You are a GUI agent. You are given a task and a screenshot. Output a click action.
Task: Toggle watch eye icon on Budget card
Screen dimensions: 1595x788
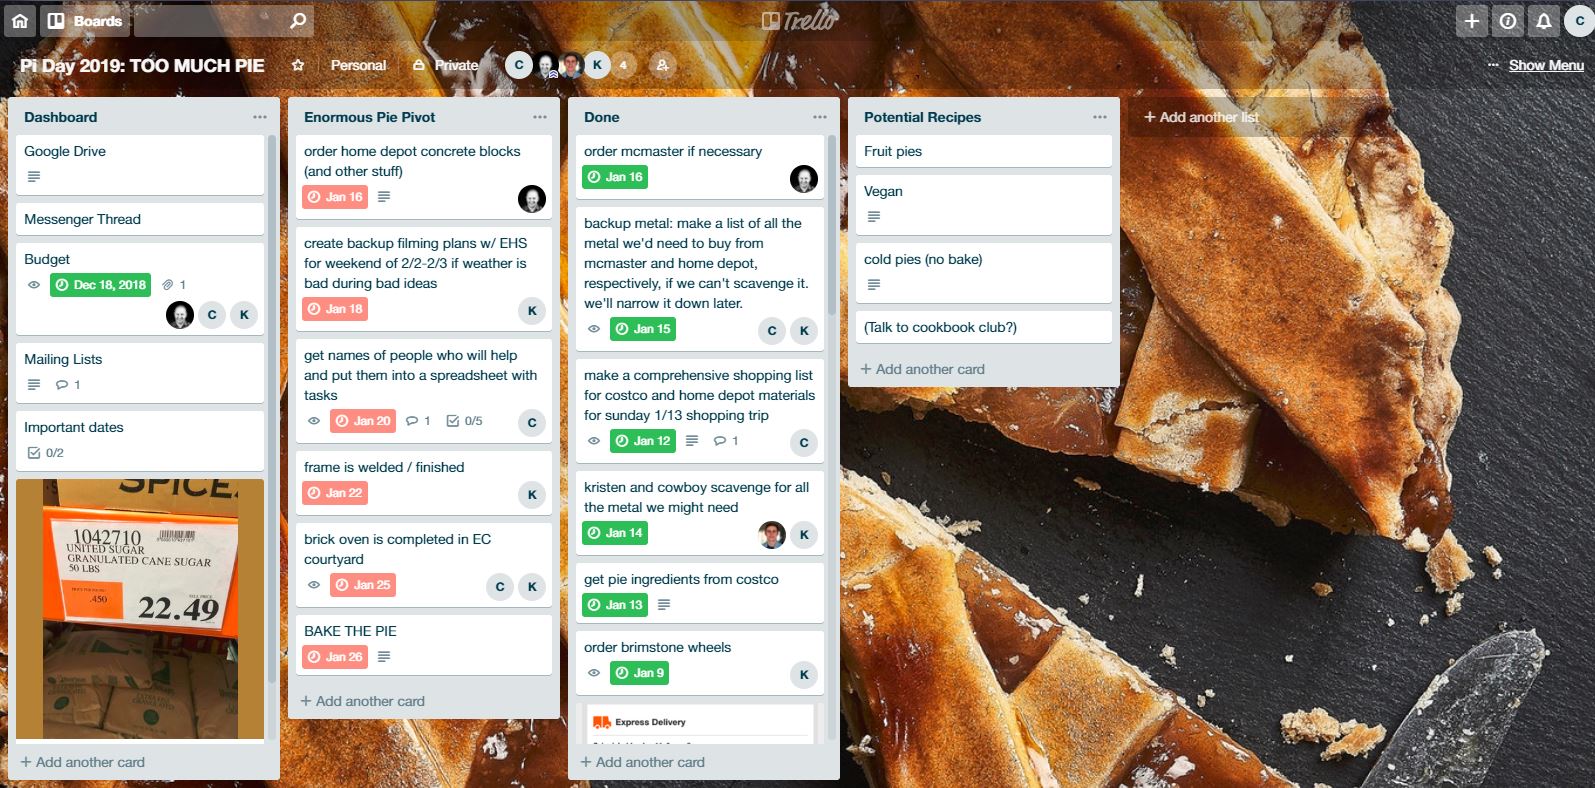34,285
